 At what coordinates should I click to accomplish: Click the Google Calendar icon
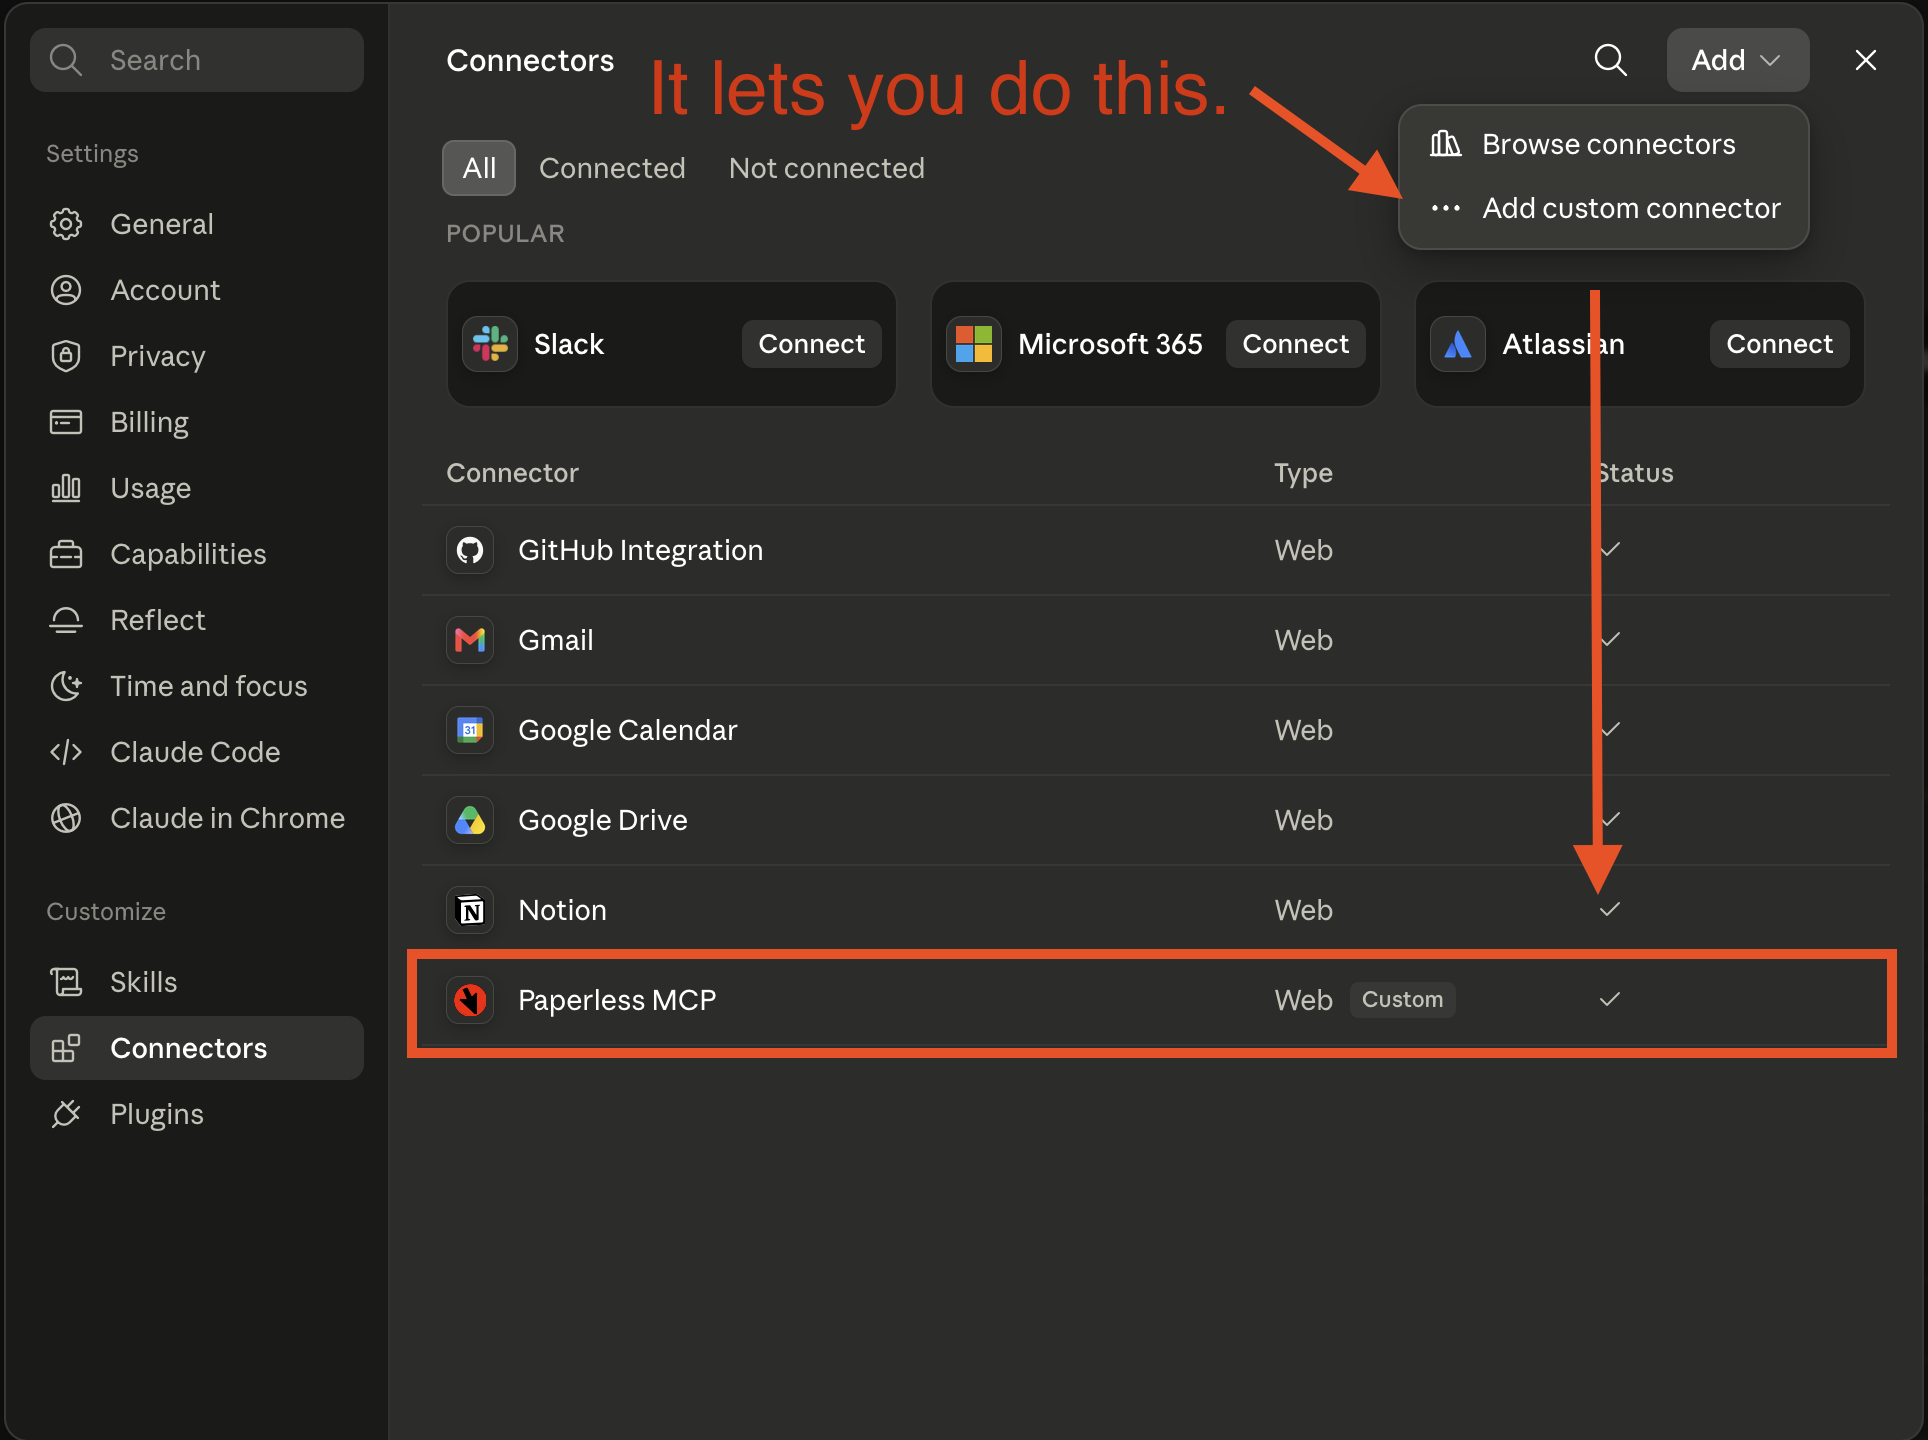(x=470, y=730)
